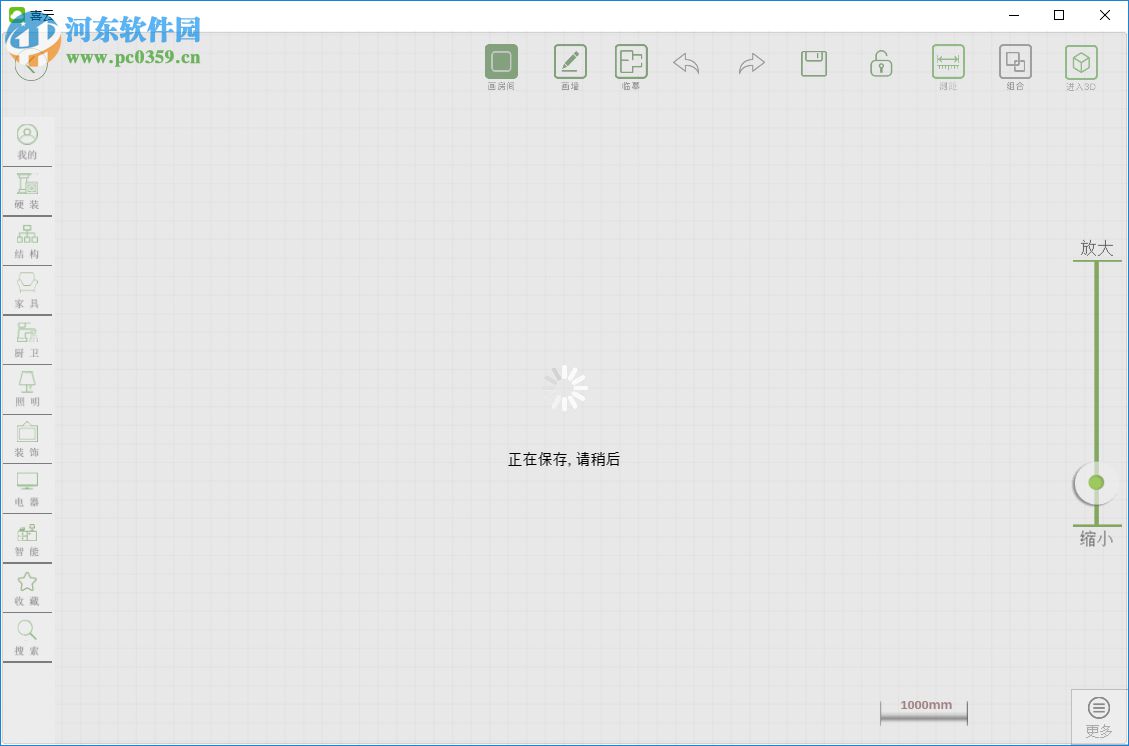Open the 家具 furniture category
1129x746 pixels.
coord(27,291)
